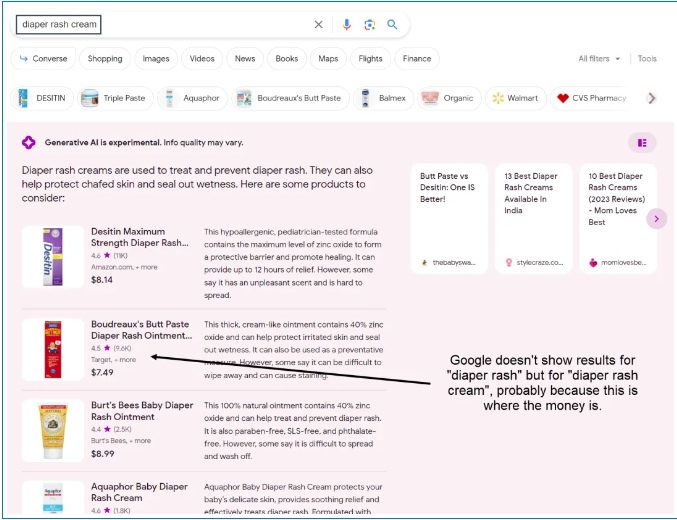Open Boudreaux's Butt Paste Diaper Rash Ointment title
The image size is (677, 520).
coord(141,330)
